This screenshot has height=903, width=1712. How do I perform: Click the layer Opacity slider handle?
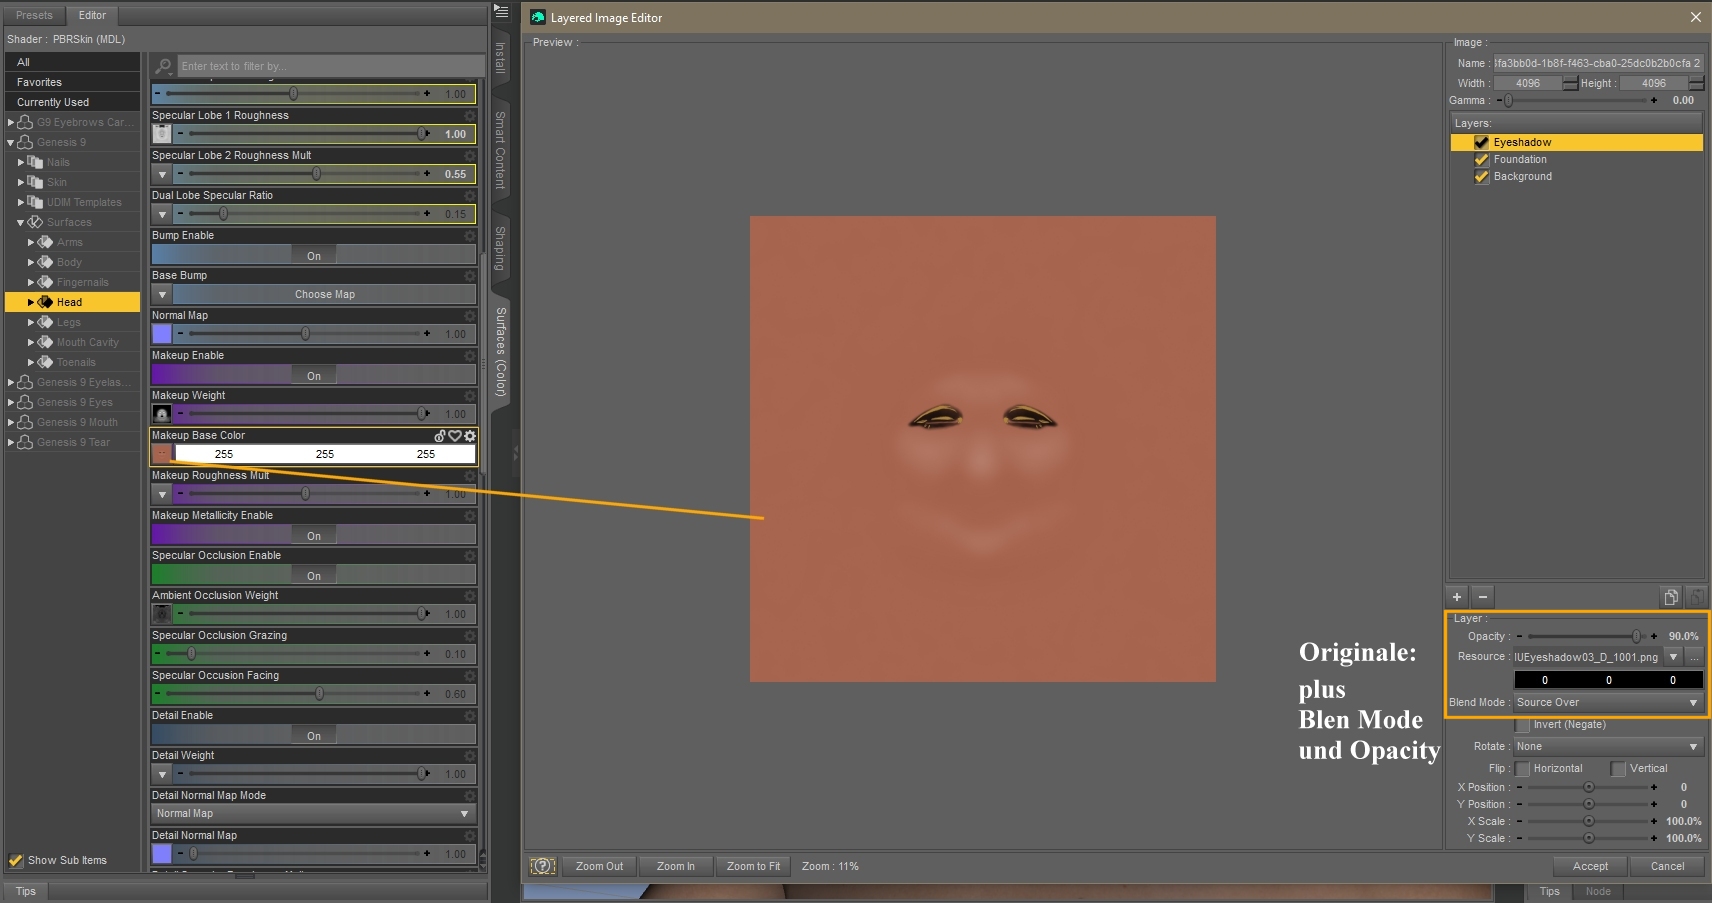click(x=1636, y=636)
